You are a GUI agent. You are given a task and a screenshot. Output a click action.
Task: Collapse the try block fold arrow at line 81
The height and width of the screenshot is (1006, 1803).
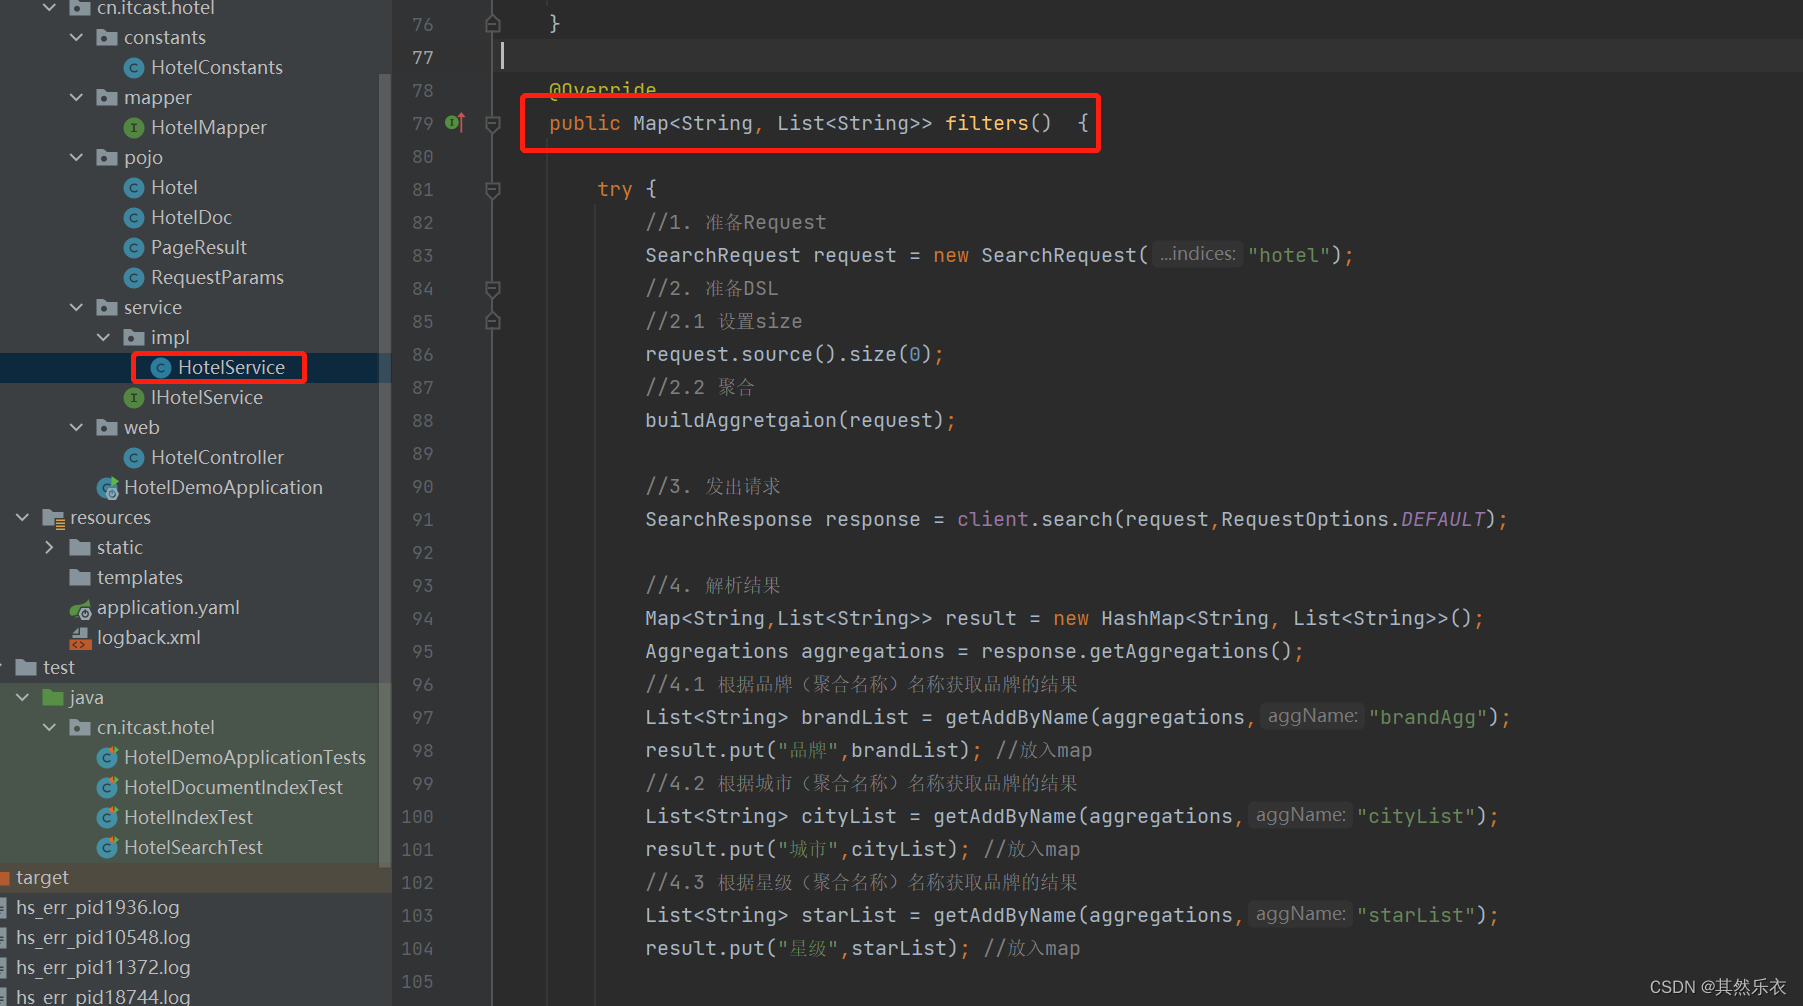click(492, 189)
